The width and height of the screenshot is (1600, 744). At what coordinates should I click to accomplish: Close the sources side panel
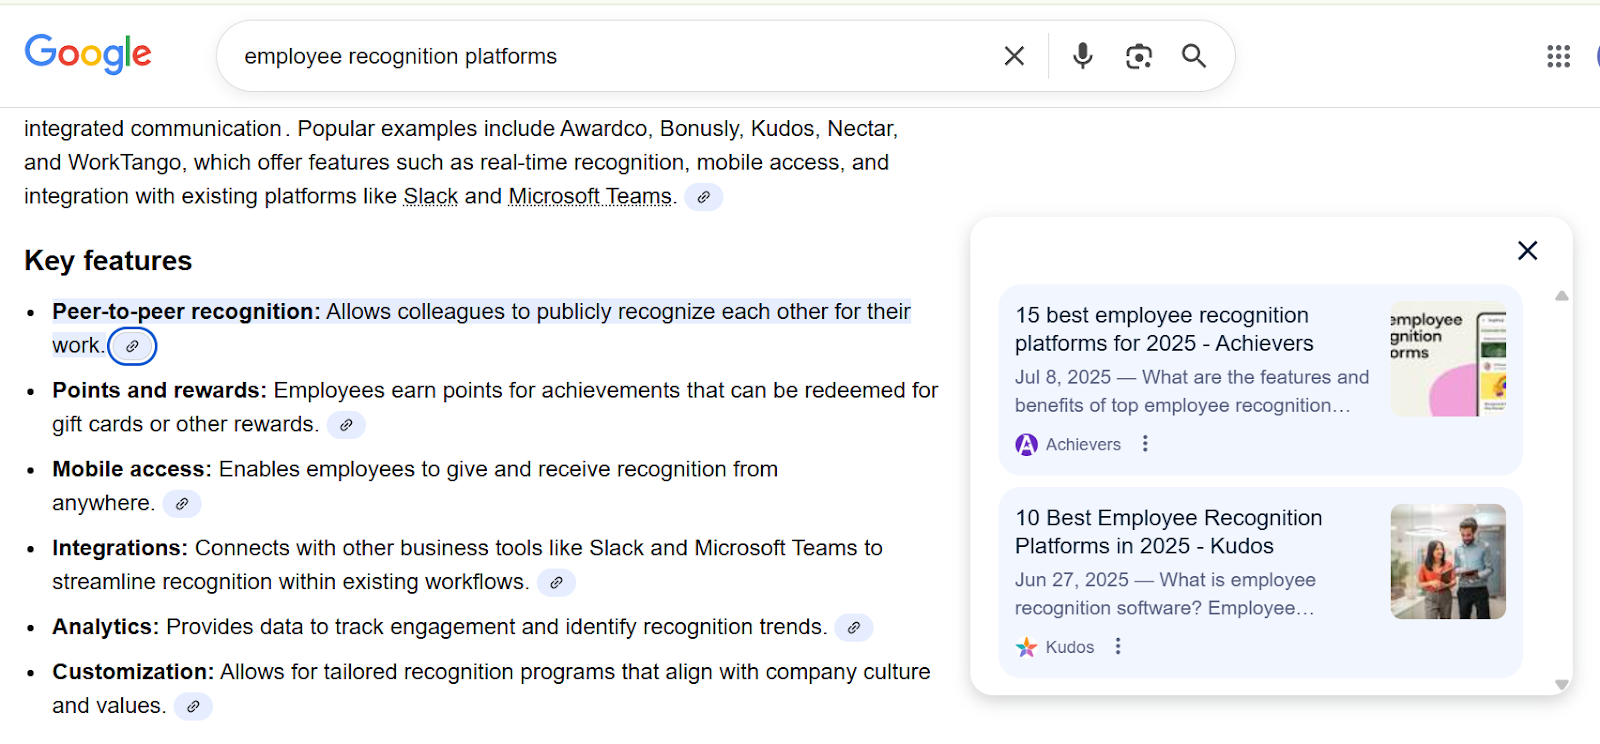(1527, 250)
